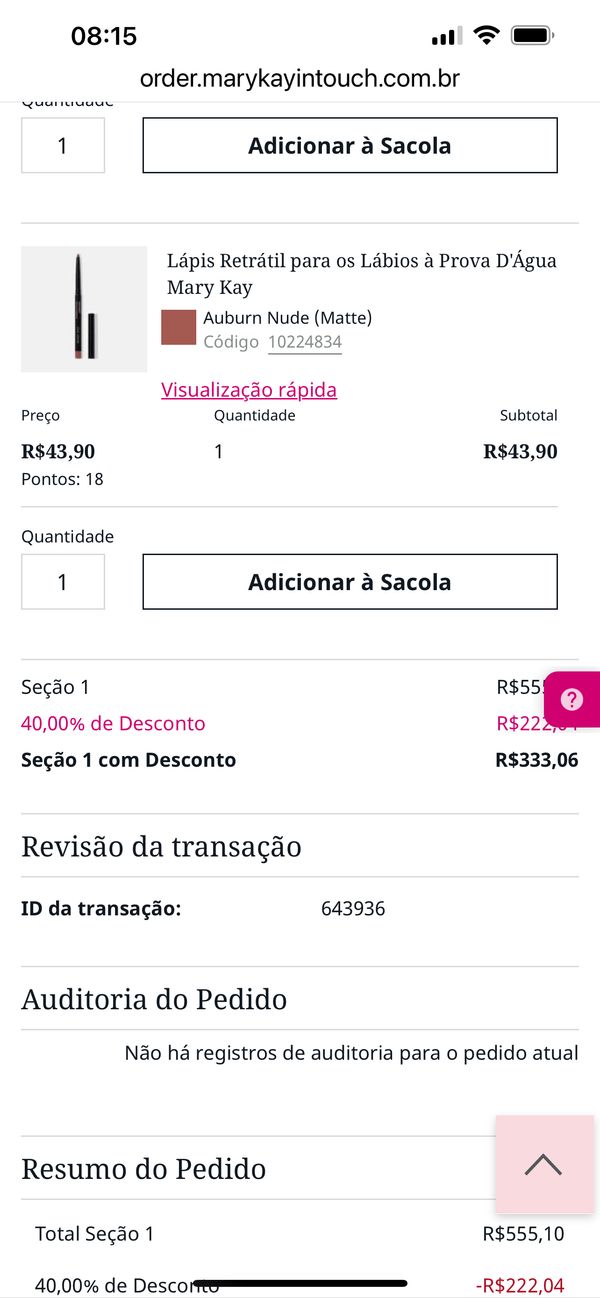Select transaction ID number 643936
This screenshot has width=600, height=1298.
353,909
